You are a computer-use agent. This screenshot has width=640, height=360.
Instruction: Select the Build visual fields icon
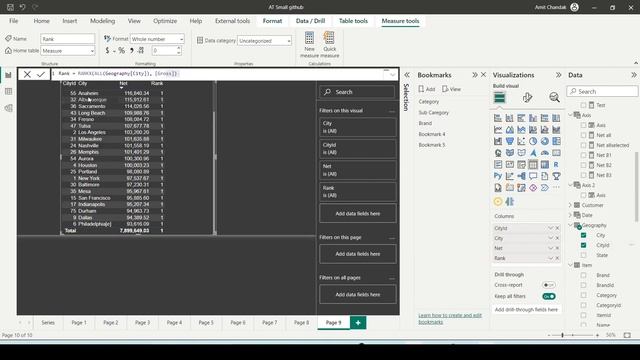click(499, 98)
